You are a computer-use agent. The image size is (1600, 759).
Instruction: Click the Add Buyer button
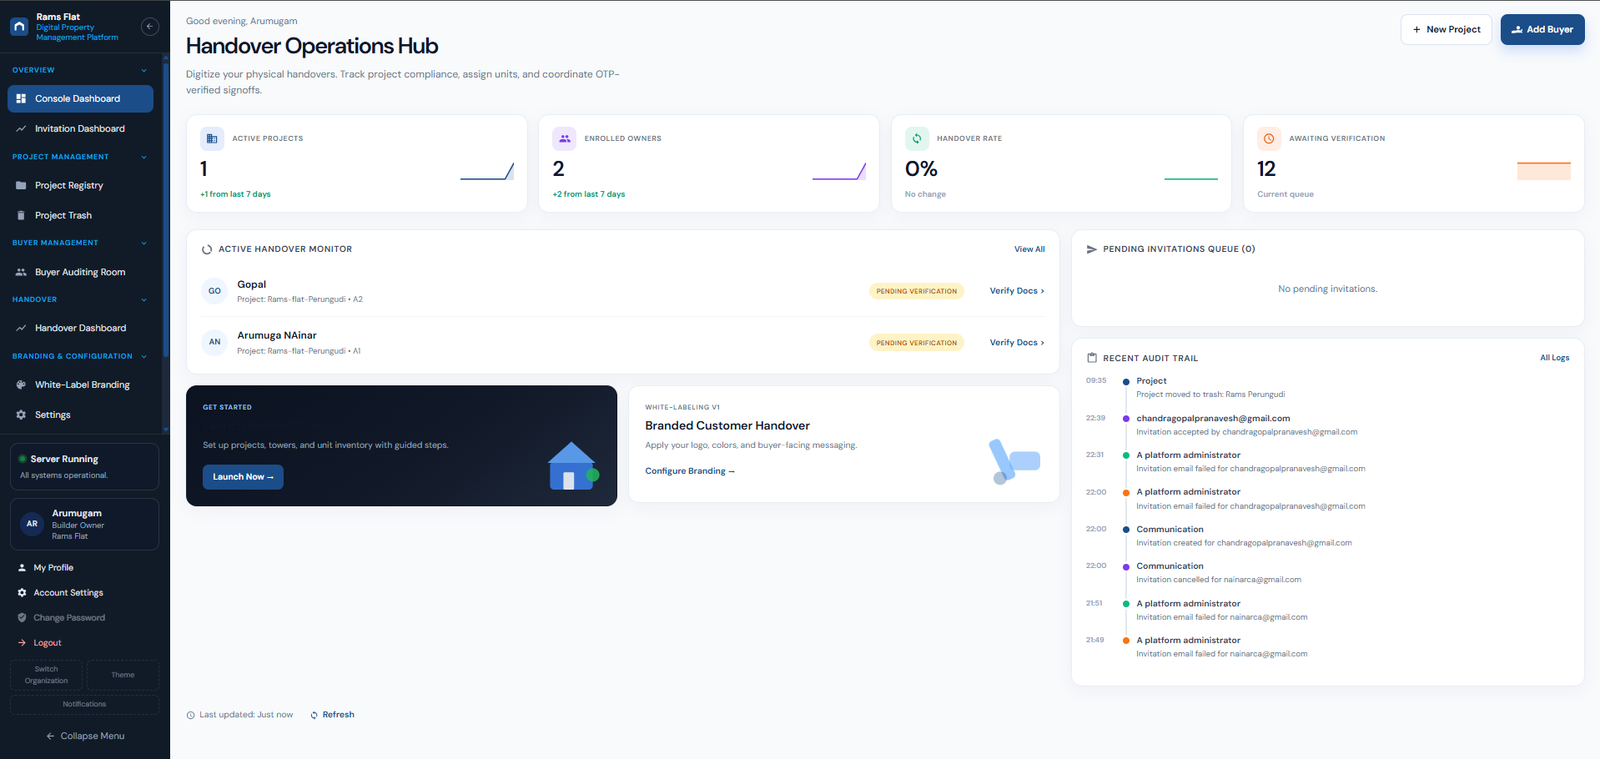pyautogui.click(x=1542, y=30)
